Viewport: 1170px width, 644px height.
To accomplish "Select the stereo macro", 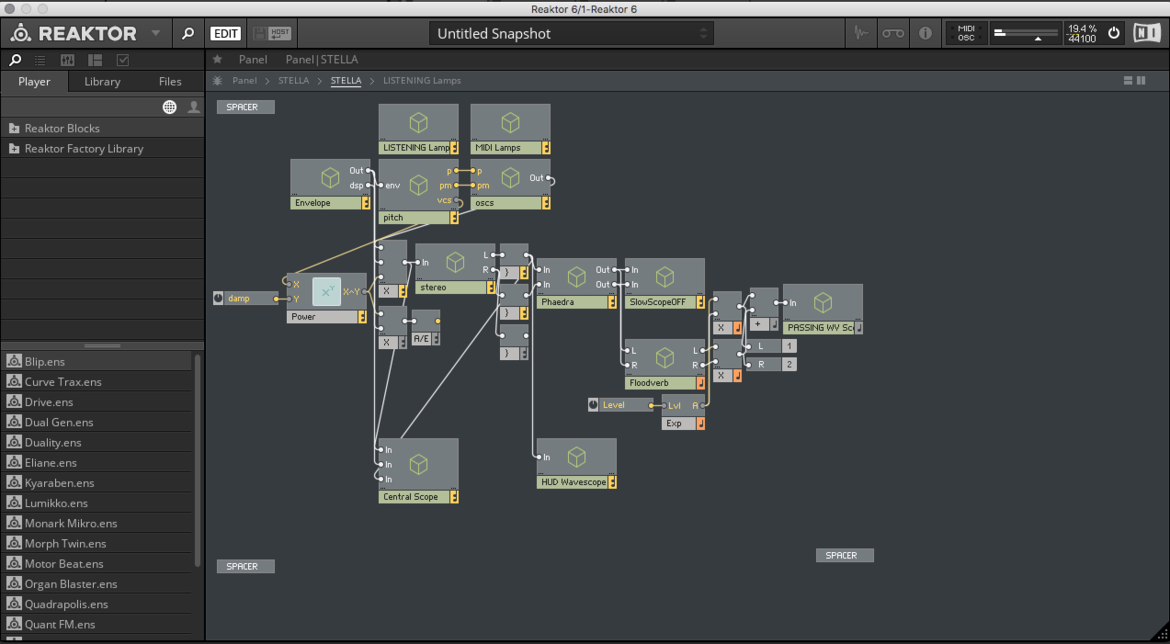I will (x=455, y=269).
